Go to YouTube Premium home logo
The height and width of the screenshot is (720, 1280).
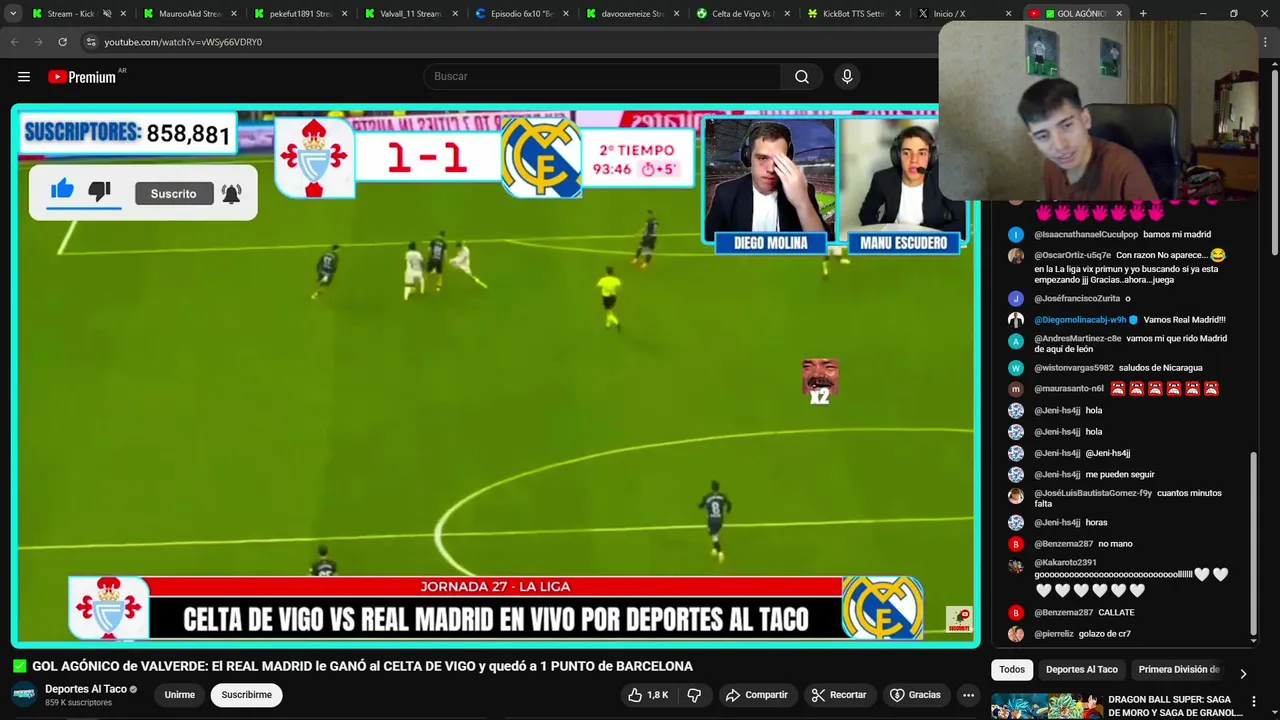point(82,77)
